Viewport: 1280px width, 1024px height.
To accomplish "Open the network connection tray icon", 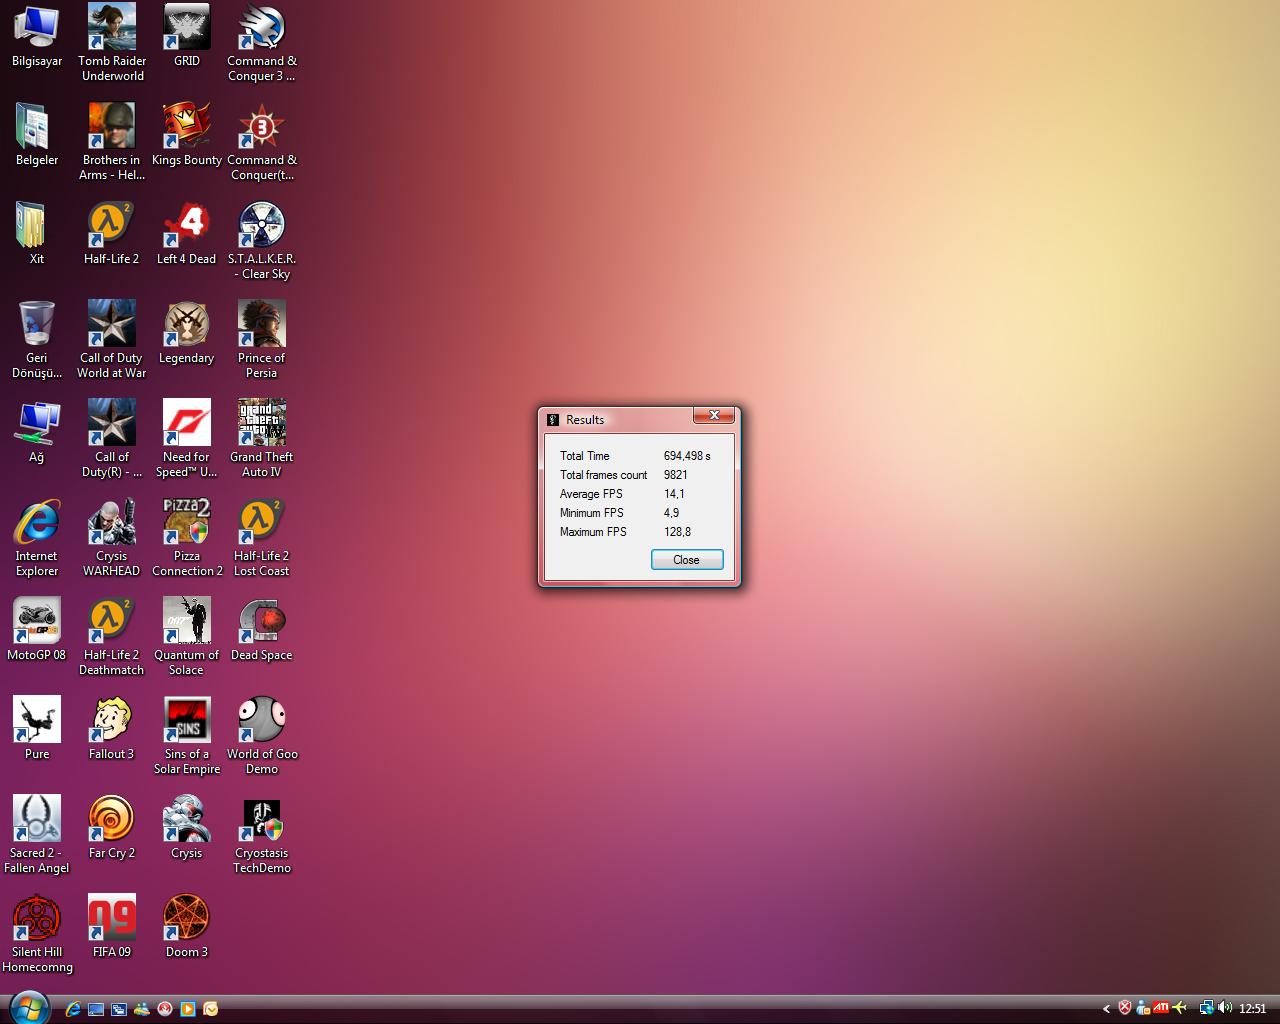I will point(1207,1008).
